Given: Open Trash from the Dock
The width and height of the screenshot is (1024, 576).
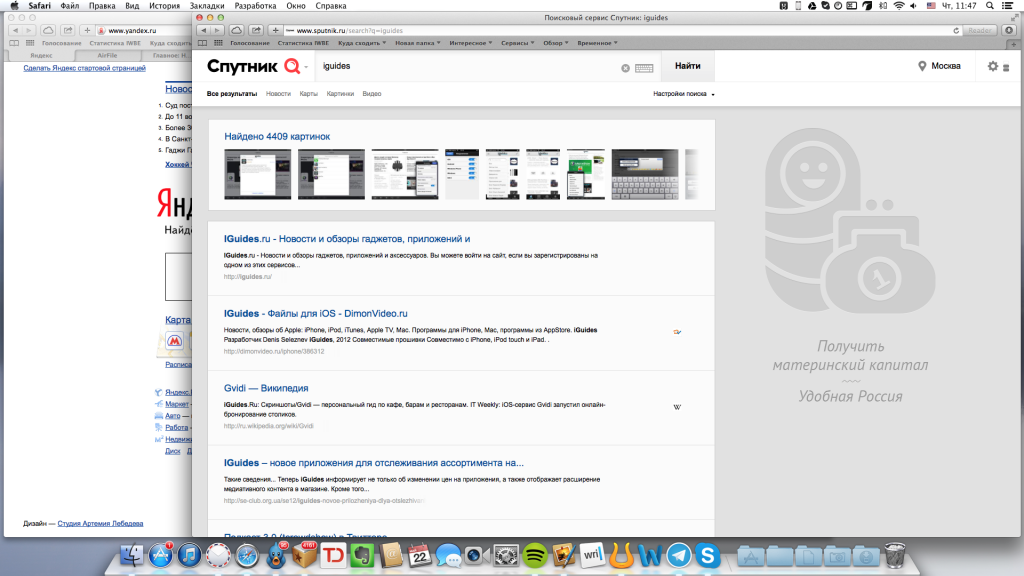Looking at the screenshot, I should (x=895, y=555).
